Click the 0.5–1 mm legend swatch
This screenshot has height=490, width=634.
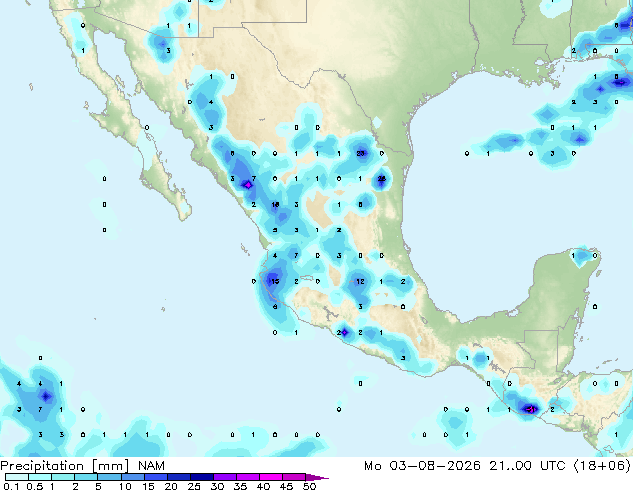(x=40, y=477)
